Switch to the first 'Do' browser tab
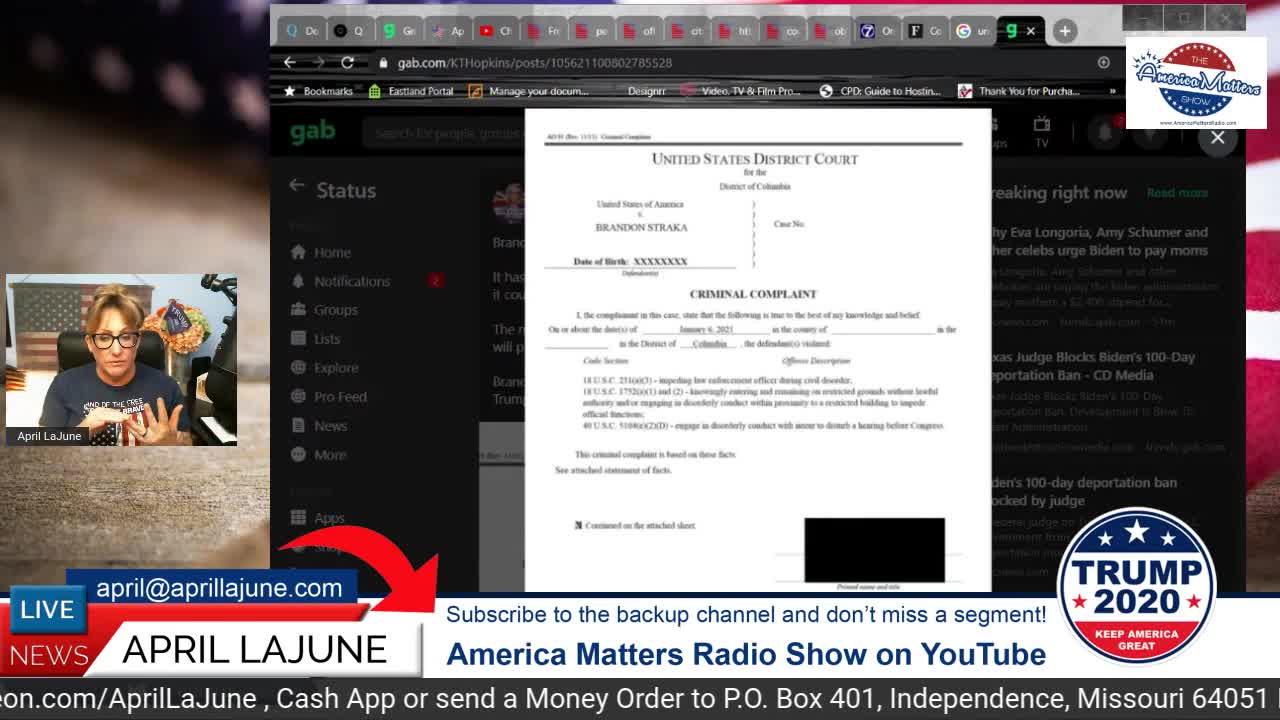Image resolution: width=1280 pixels, height=720 pixels. tap(302, 31)
